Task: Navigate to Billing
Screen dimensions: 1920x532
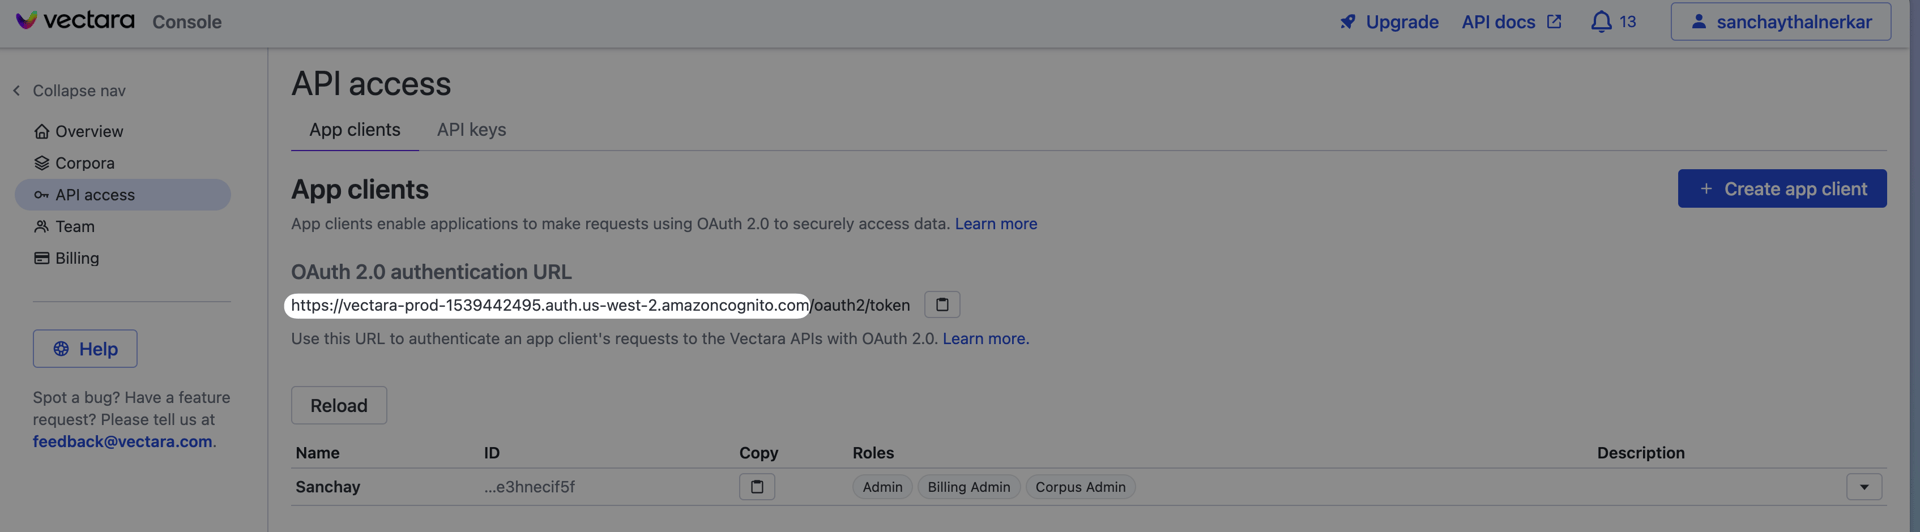Action: (77, 258)
